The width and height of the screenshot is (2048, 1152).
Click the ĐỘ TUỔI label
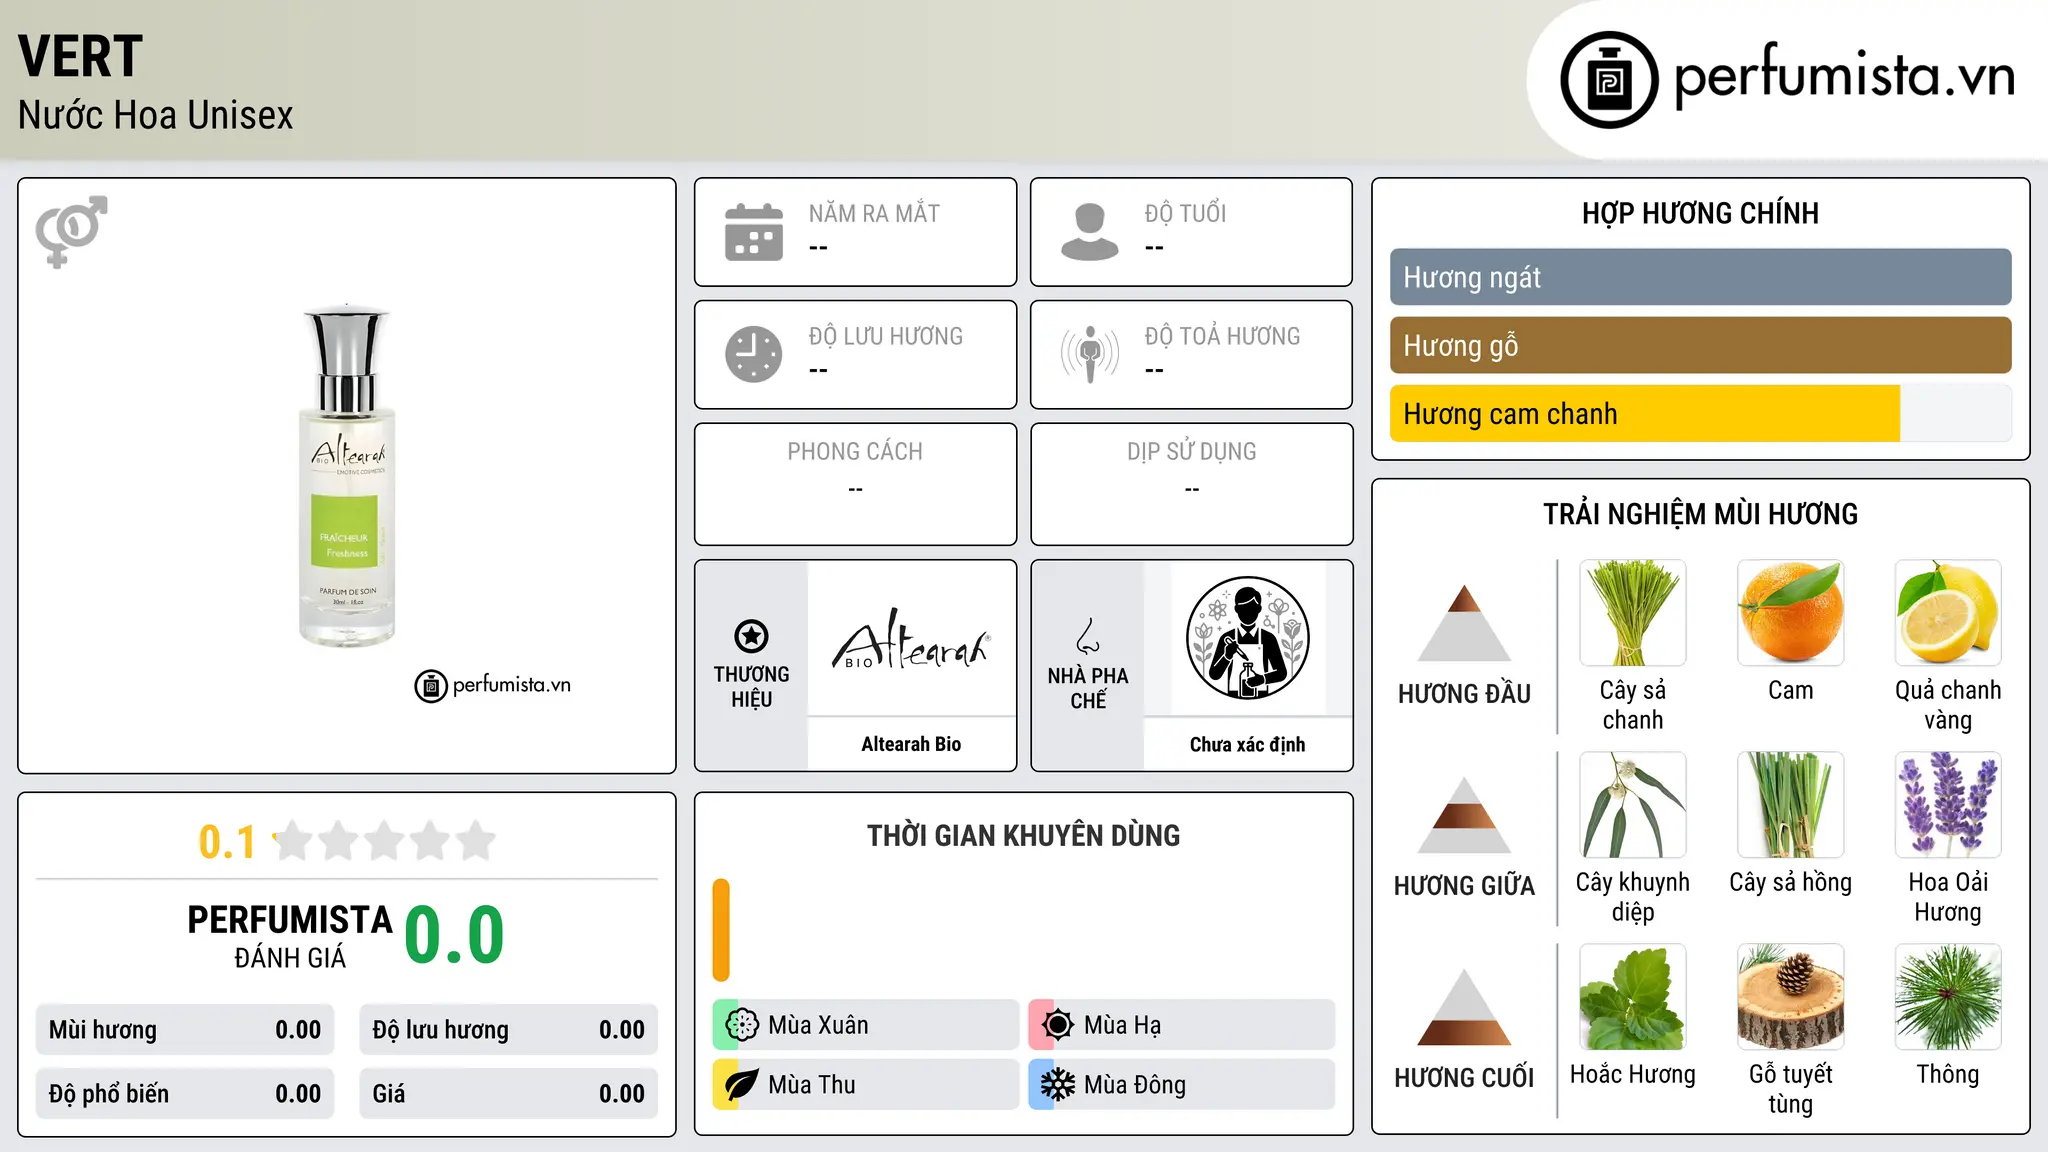click(x=1185, y=213)
